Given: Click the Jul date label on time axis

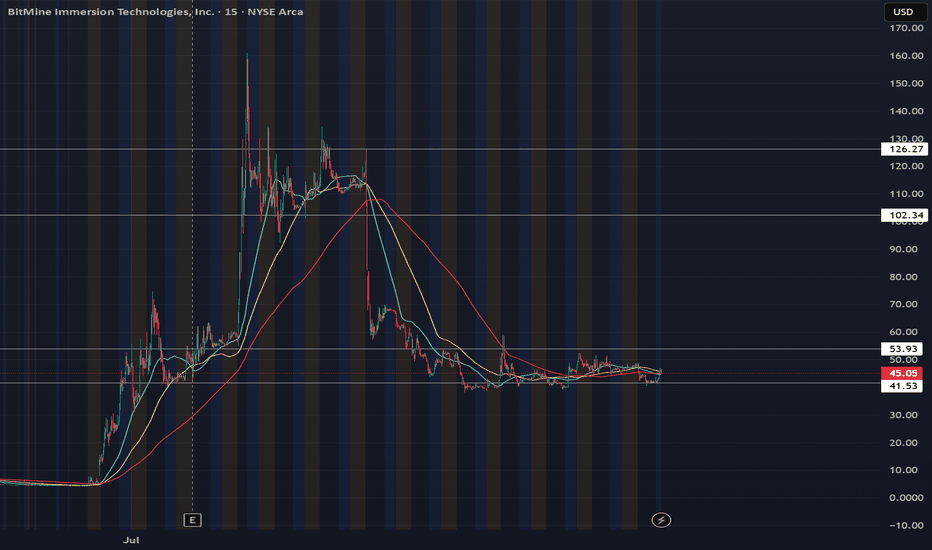Looking at the screenshot, I should (x=131, y=540).
